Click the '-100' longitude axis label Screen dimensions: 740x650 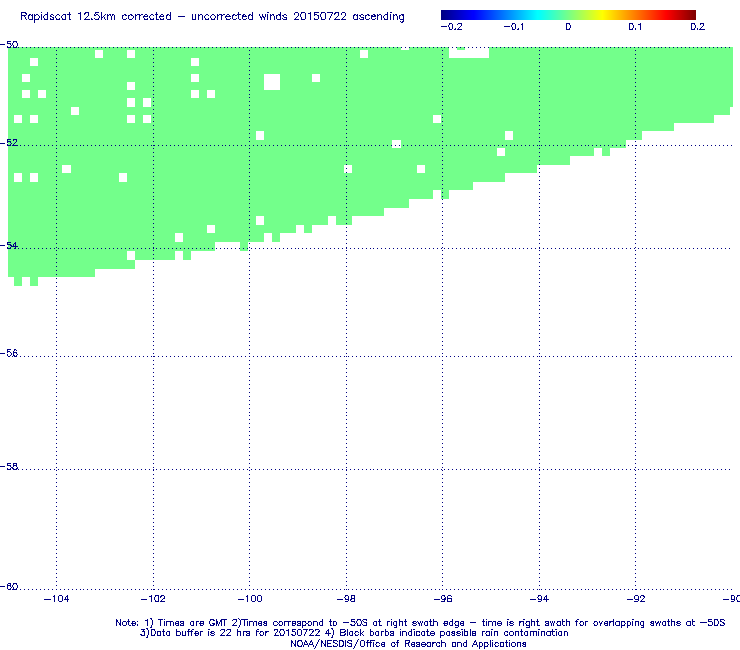[250, 599]
